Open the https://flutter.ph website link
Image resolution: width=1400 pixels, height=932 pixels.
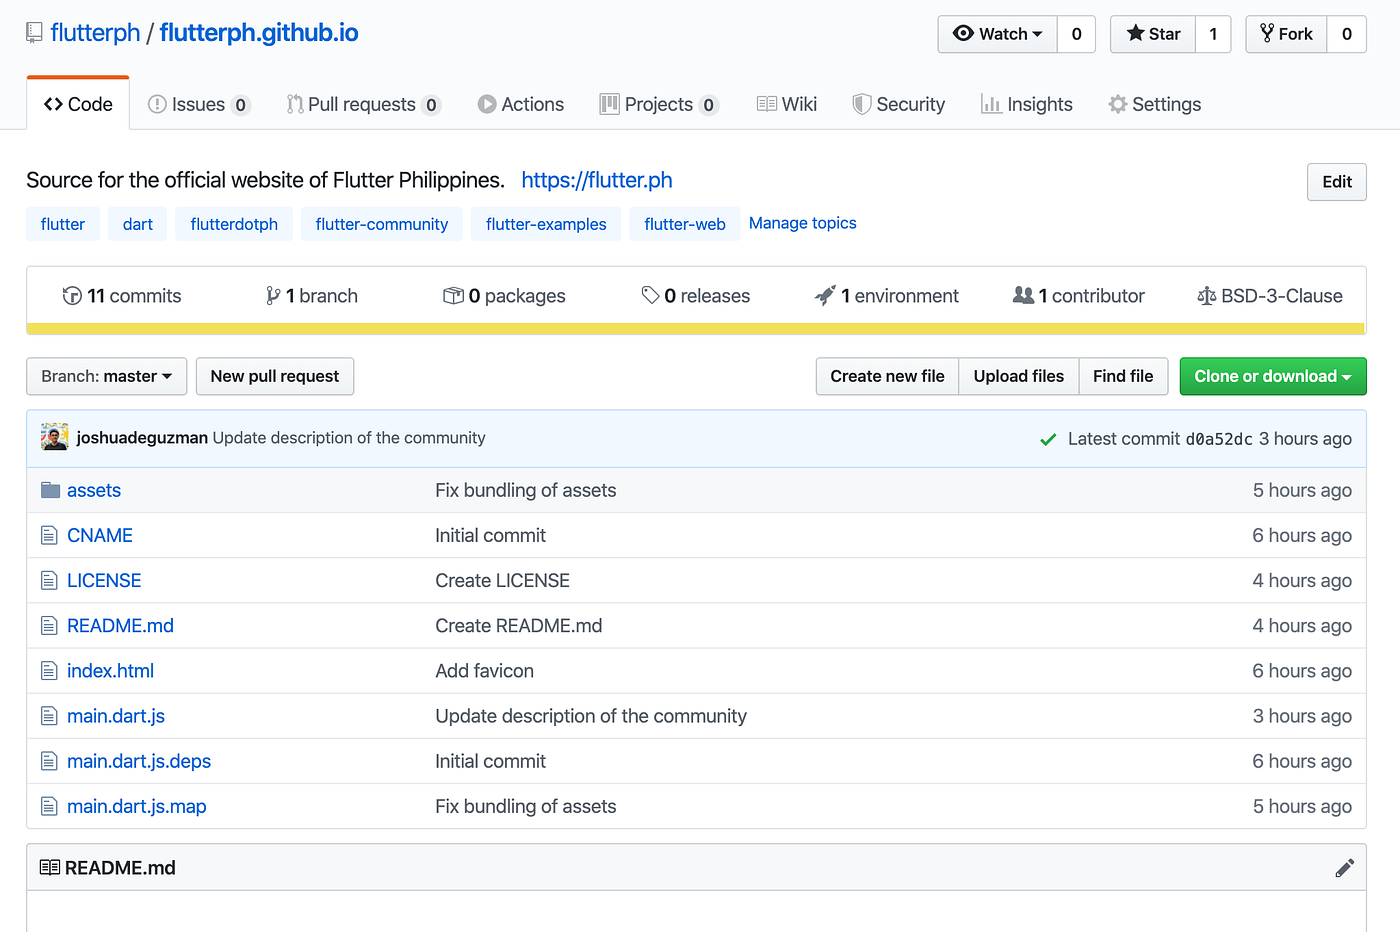(596, 180)
